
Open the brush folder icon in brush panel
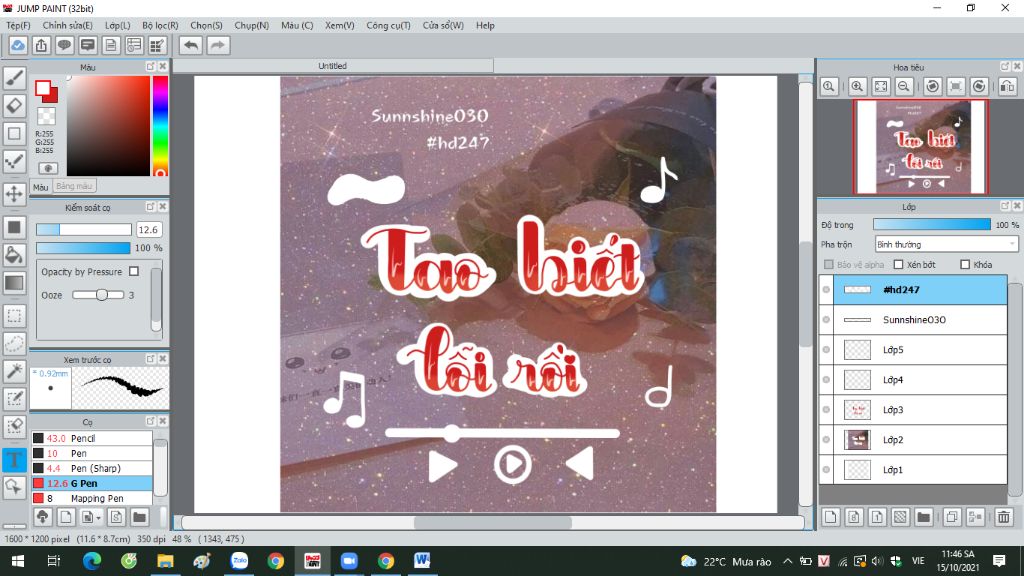[139, 517]
